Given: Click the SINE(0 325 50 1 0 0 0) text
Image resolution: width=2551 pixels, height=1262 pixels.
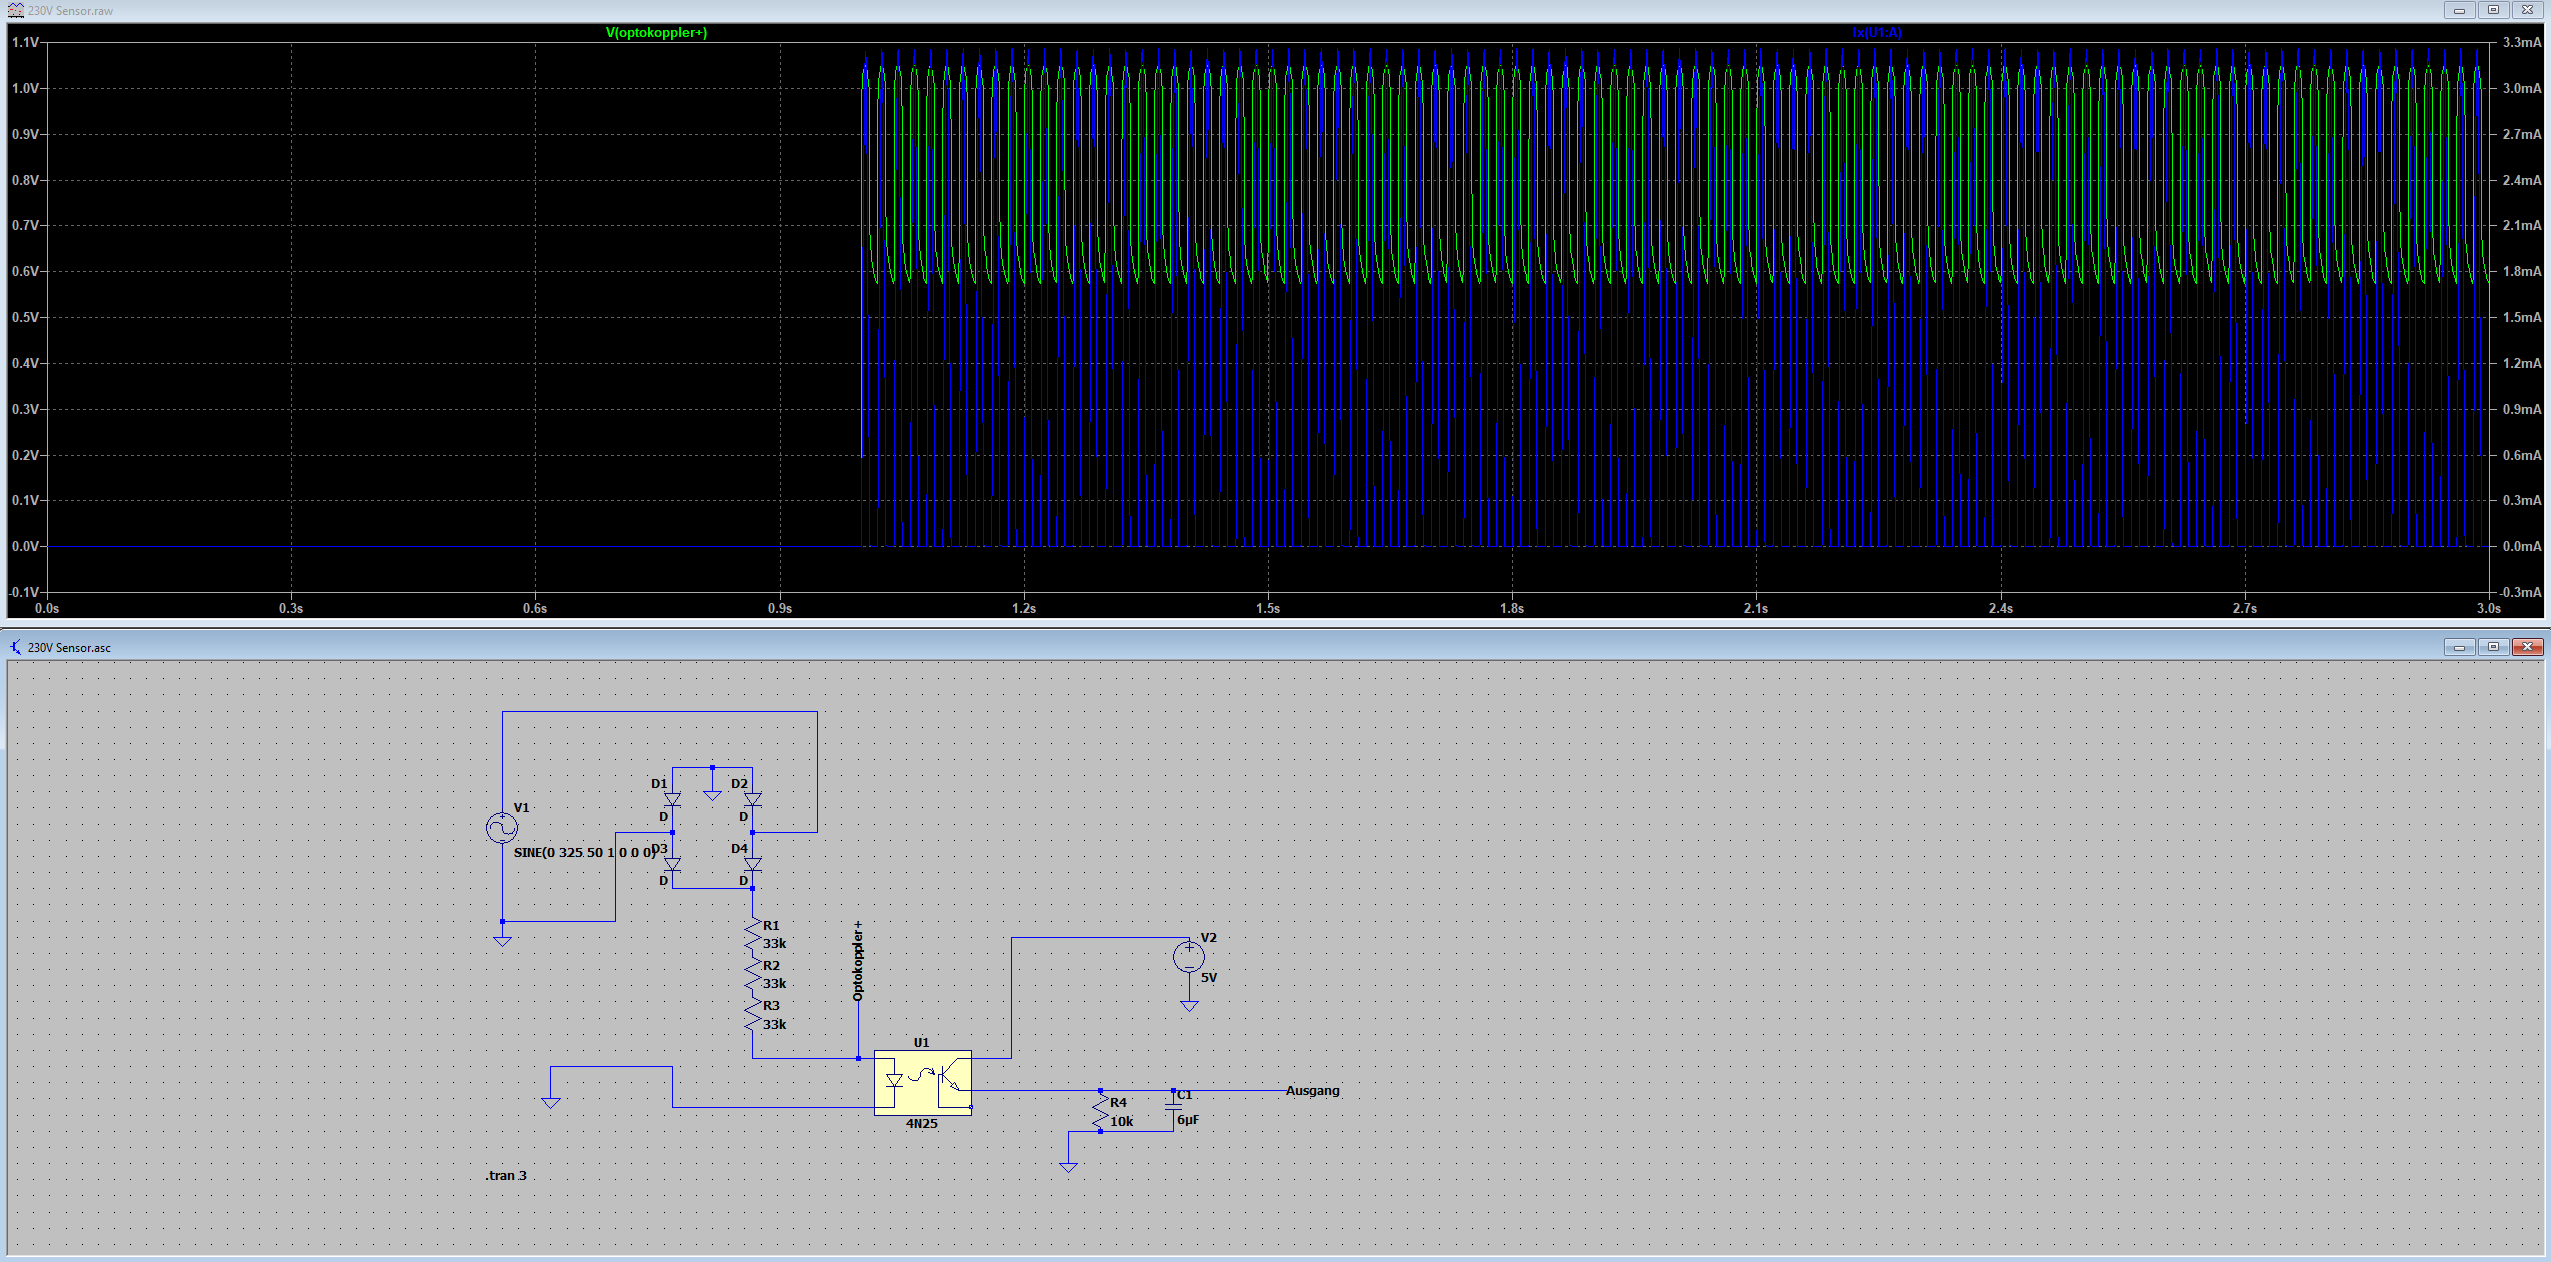Looking at the screenshot, I should click(x=584, y=852).
